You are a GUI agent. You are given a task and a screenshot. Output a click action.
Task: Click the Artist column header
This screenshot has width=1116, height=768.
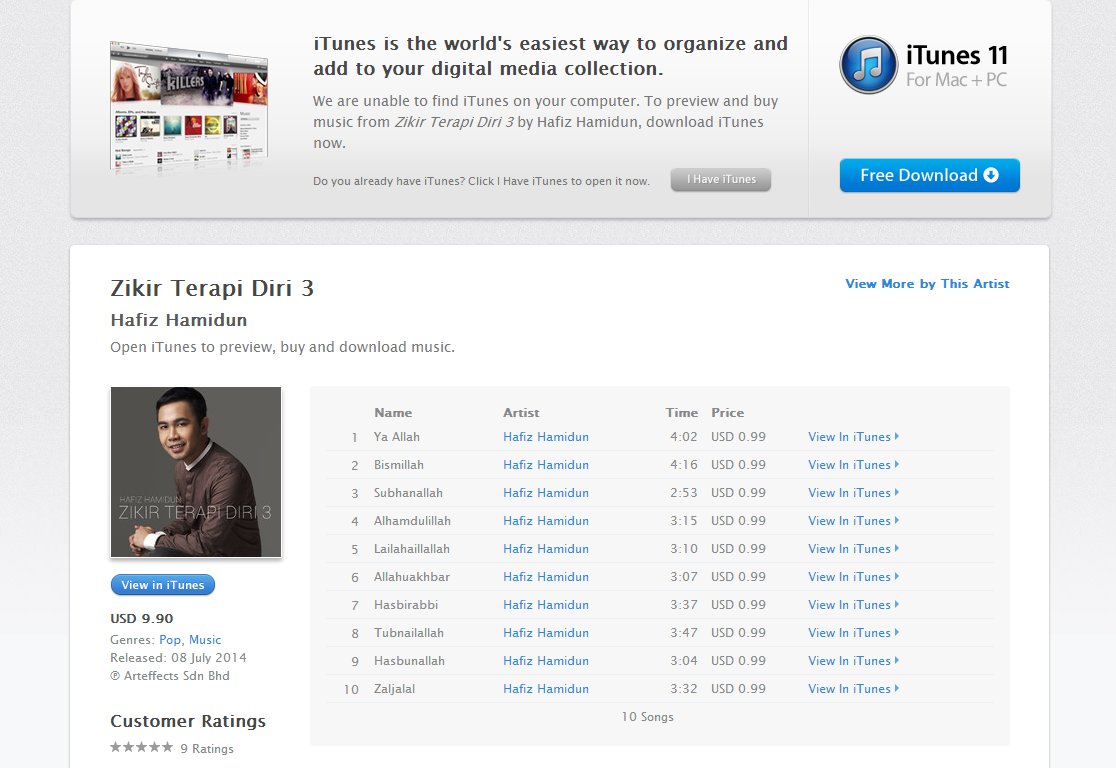click(x=521, y=412)
